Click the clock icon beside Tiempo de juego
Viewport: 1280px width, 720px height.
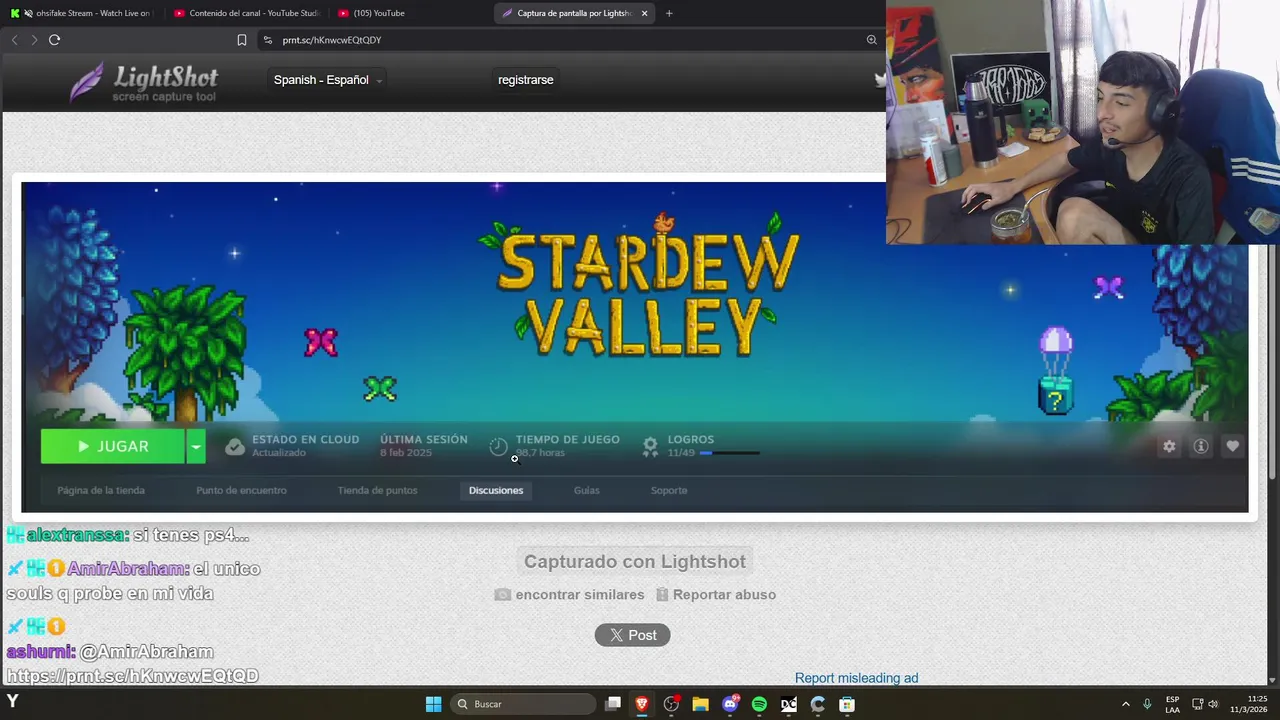[x=498, y=447]
